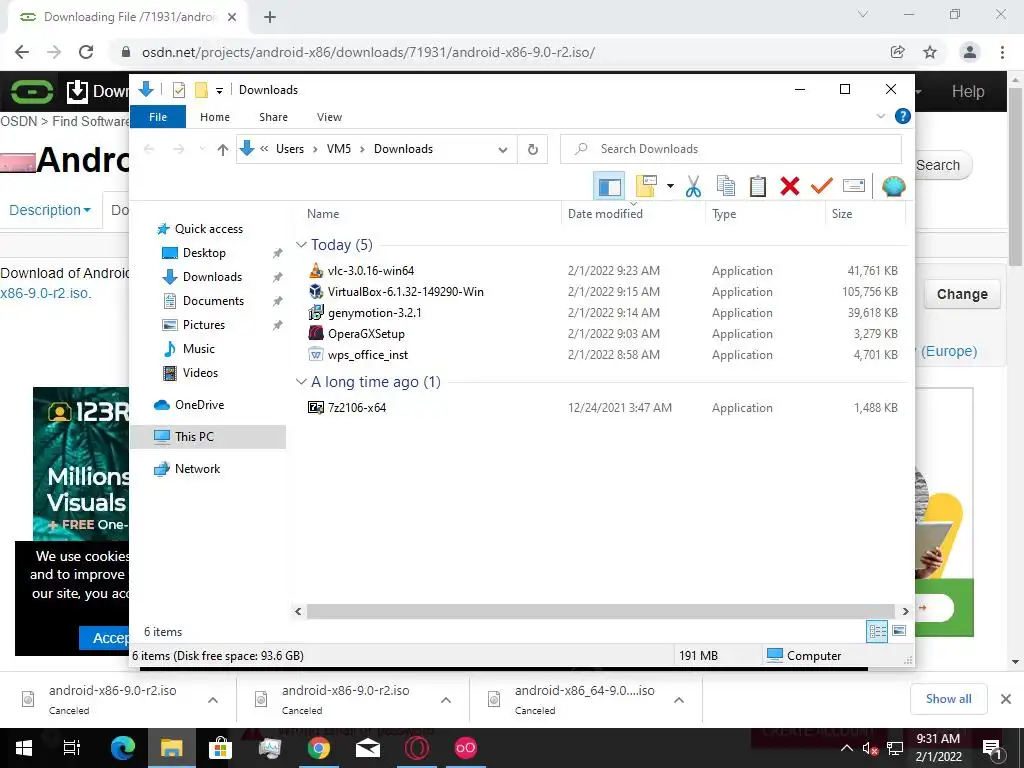This screenshot has height=768, width=1024.
Task: Open Microsoft Edge from taskbar
Action: (x=122, y=748)
